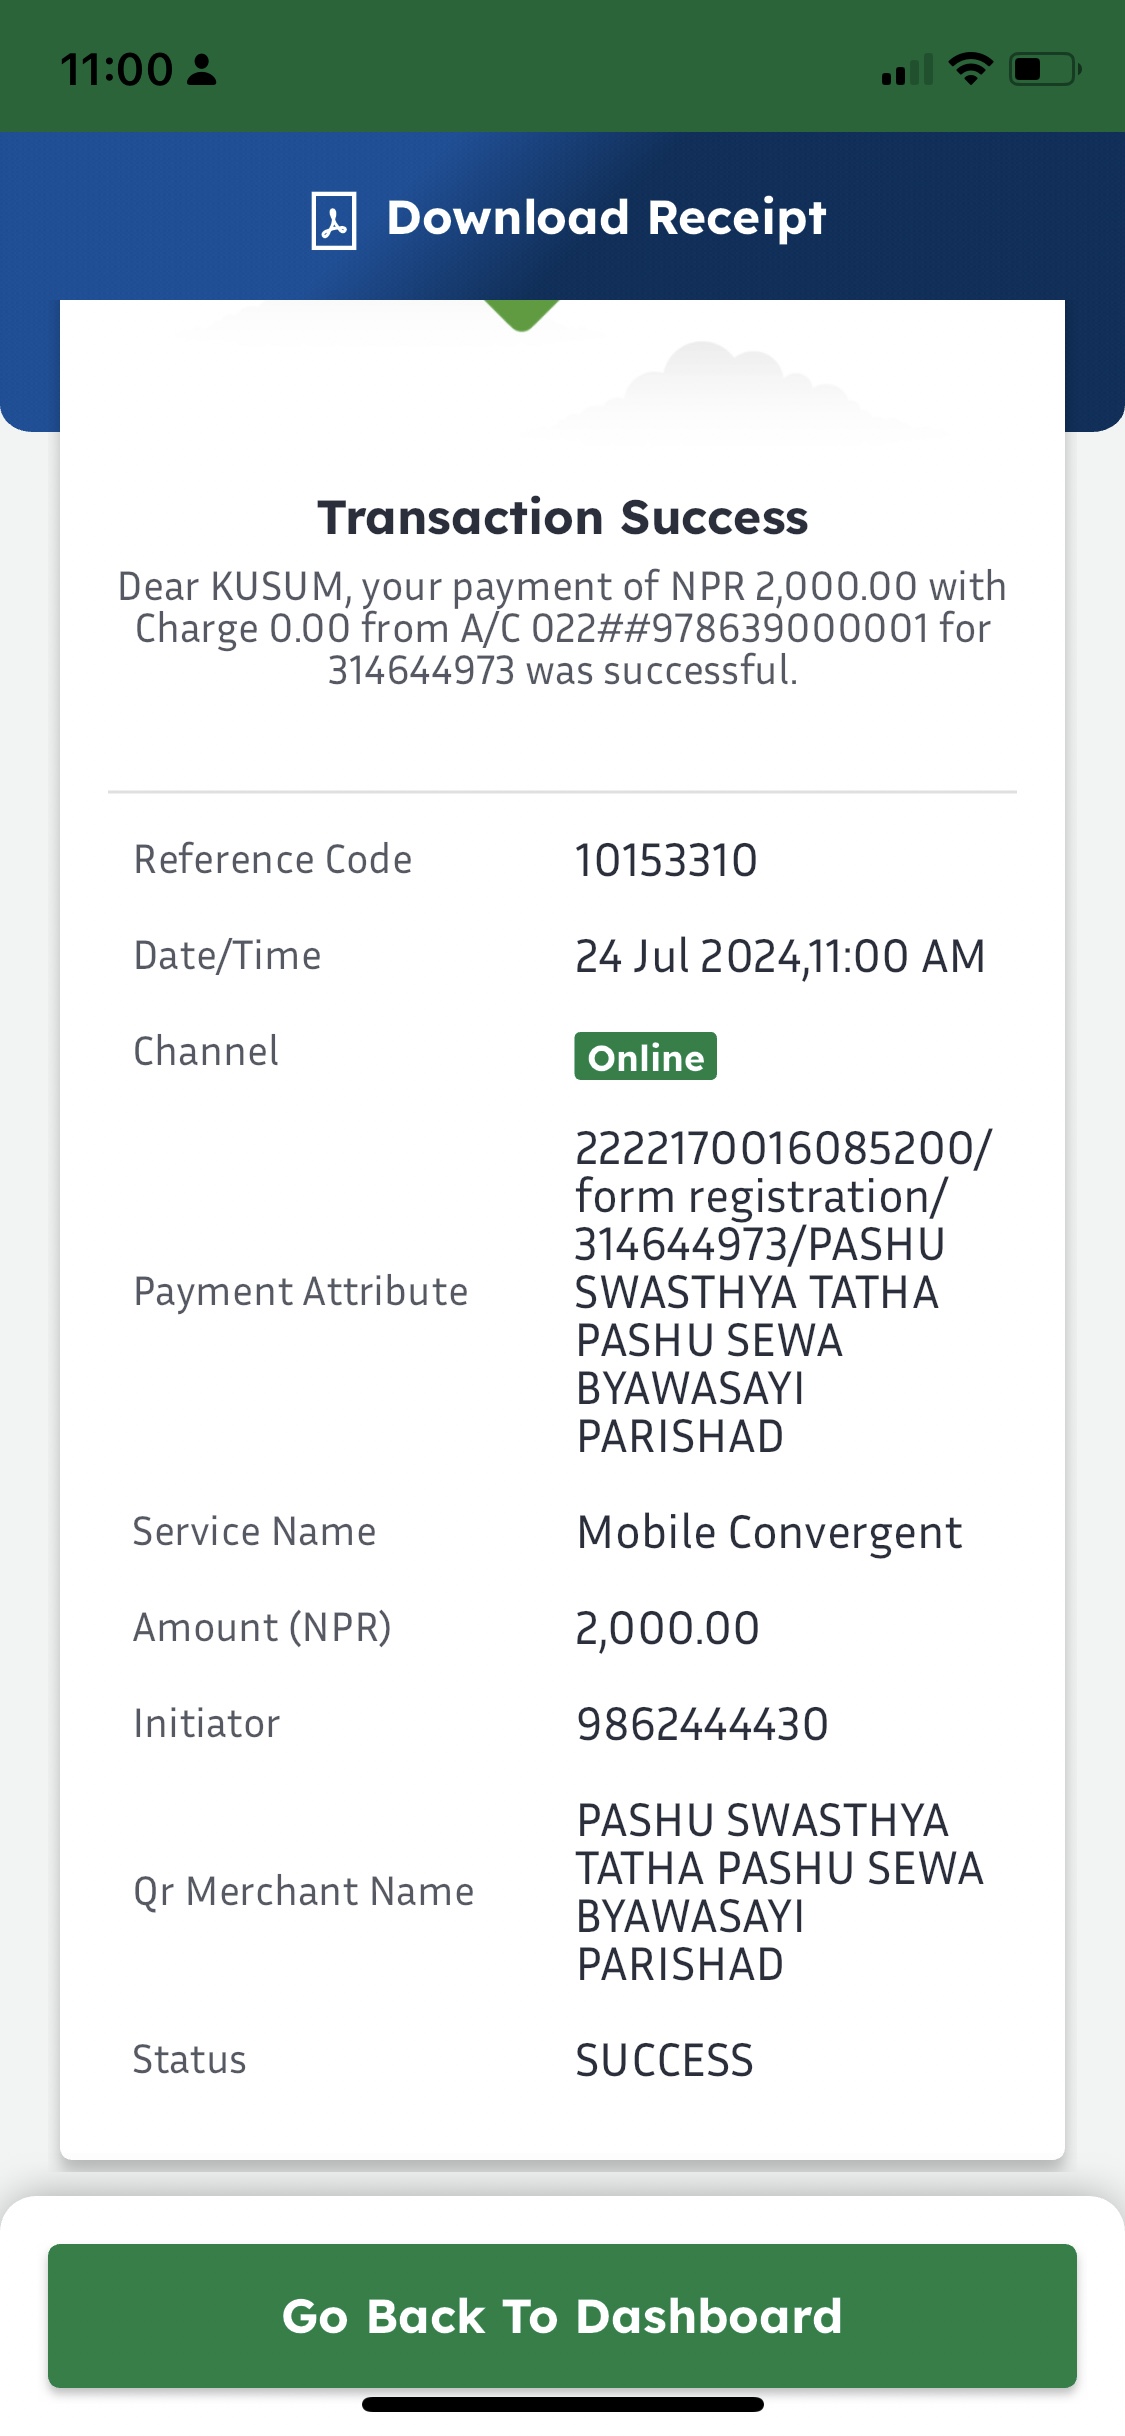Tap the reference code 10153310
Image resolution: width=1125 pixels, height=2436 pixels.
click(x=666, y=860)
